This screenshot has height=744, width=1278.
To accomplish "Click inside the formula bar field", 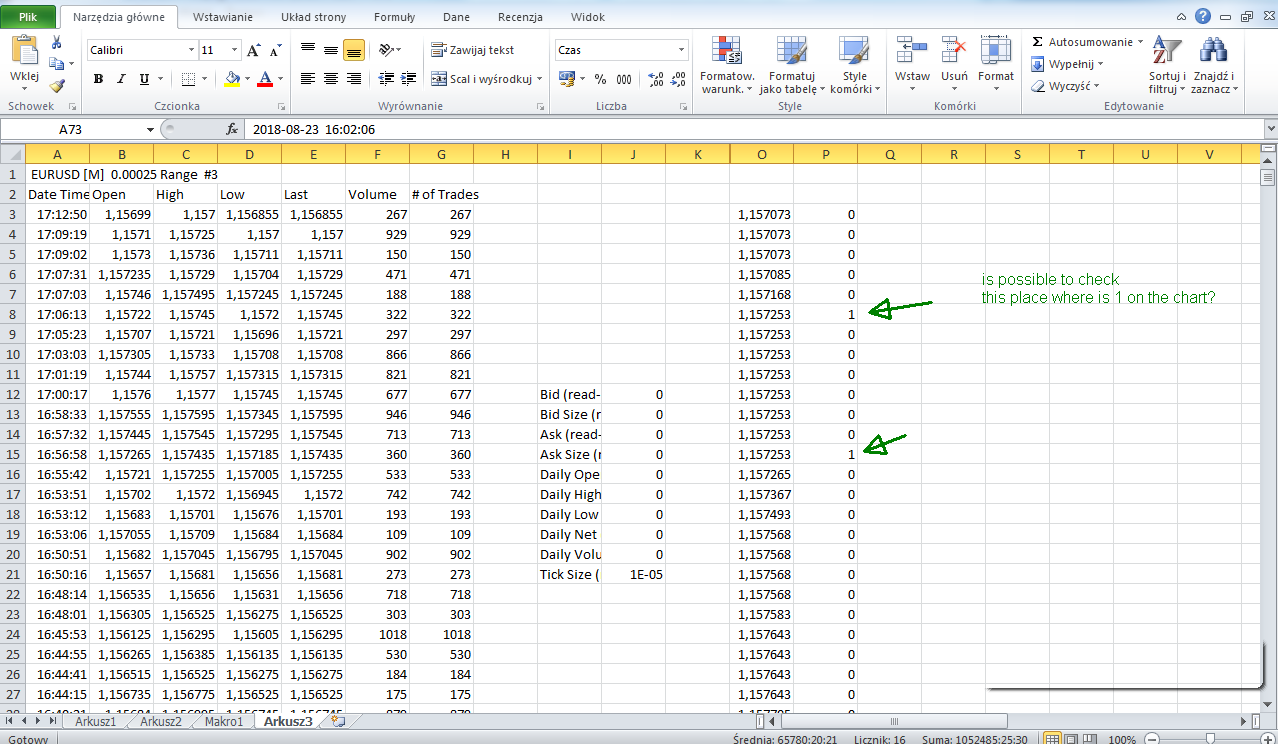I will click(700, 129).
